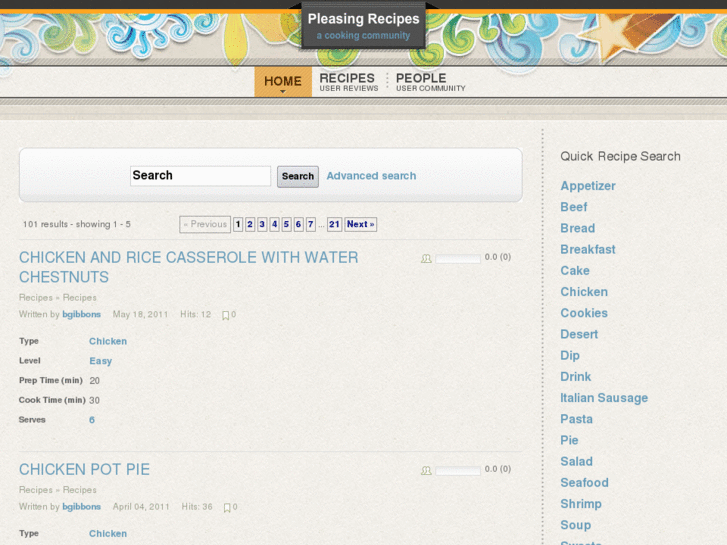Click the 'May 18, 2011' date text
The image size is (727, 545).
coord(140,314)
